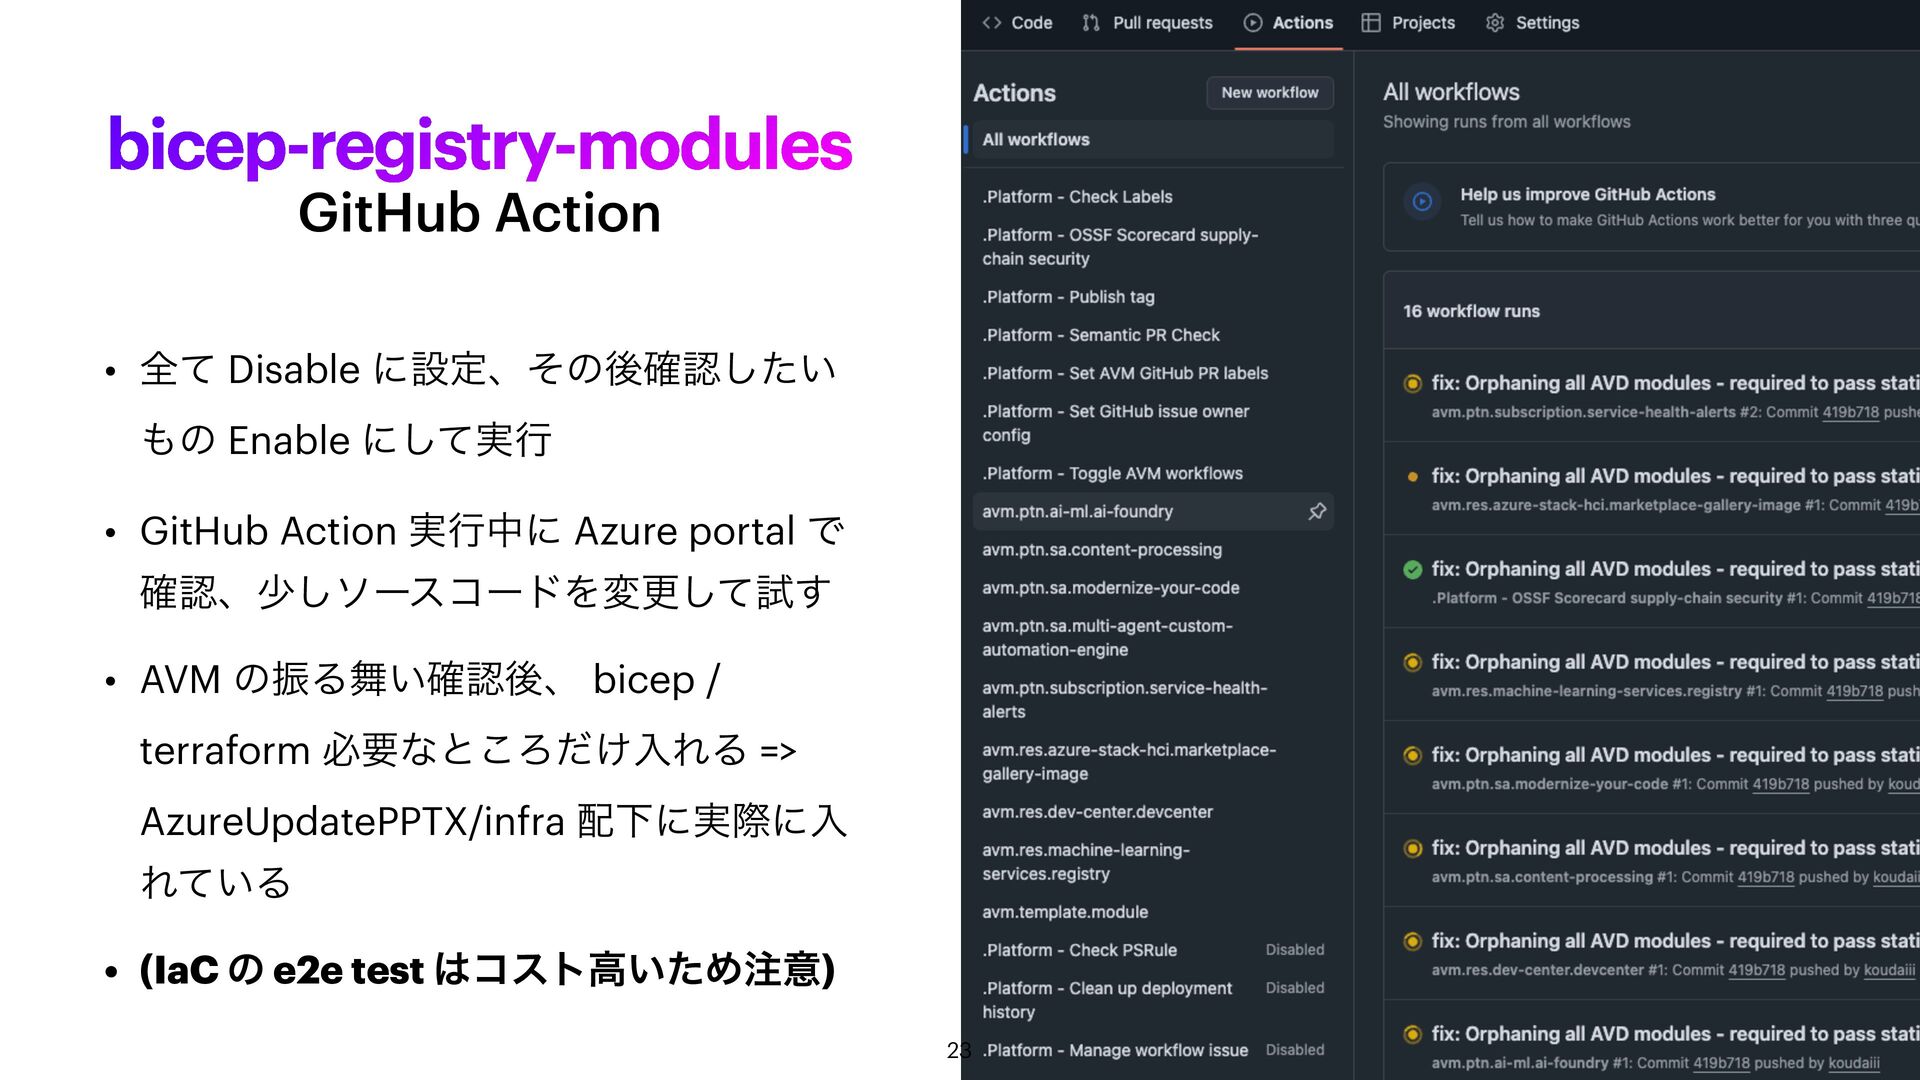Screen dimensions: 1920x1080
Task: Click status icon of dev-center.devcenter run
Action: pos(1412,941)
